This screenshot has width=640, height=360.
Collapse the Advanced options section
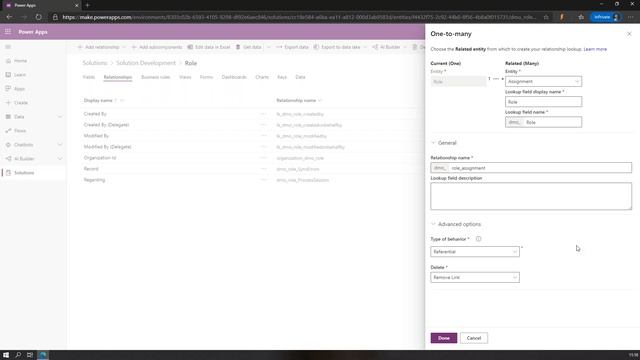click(456, 224)
